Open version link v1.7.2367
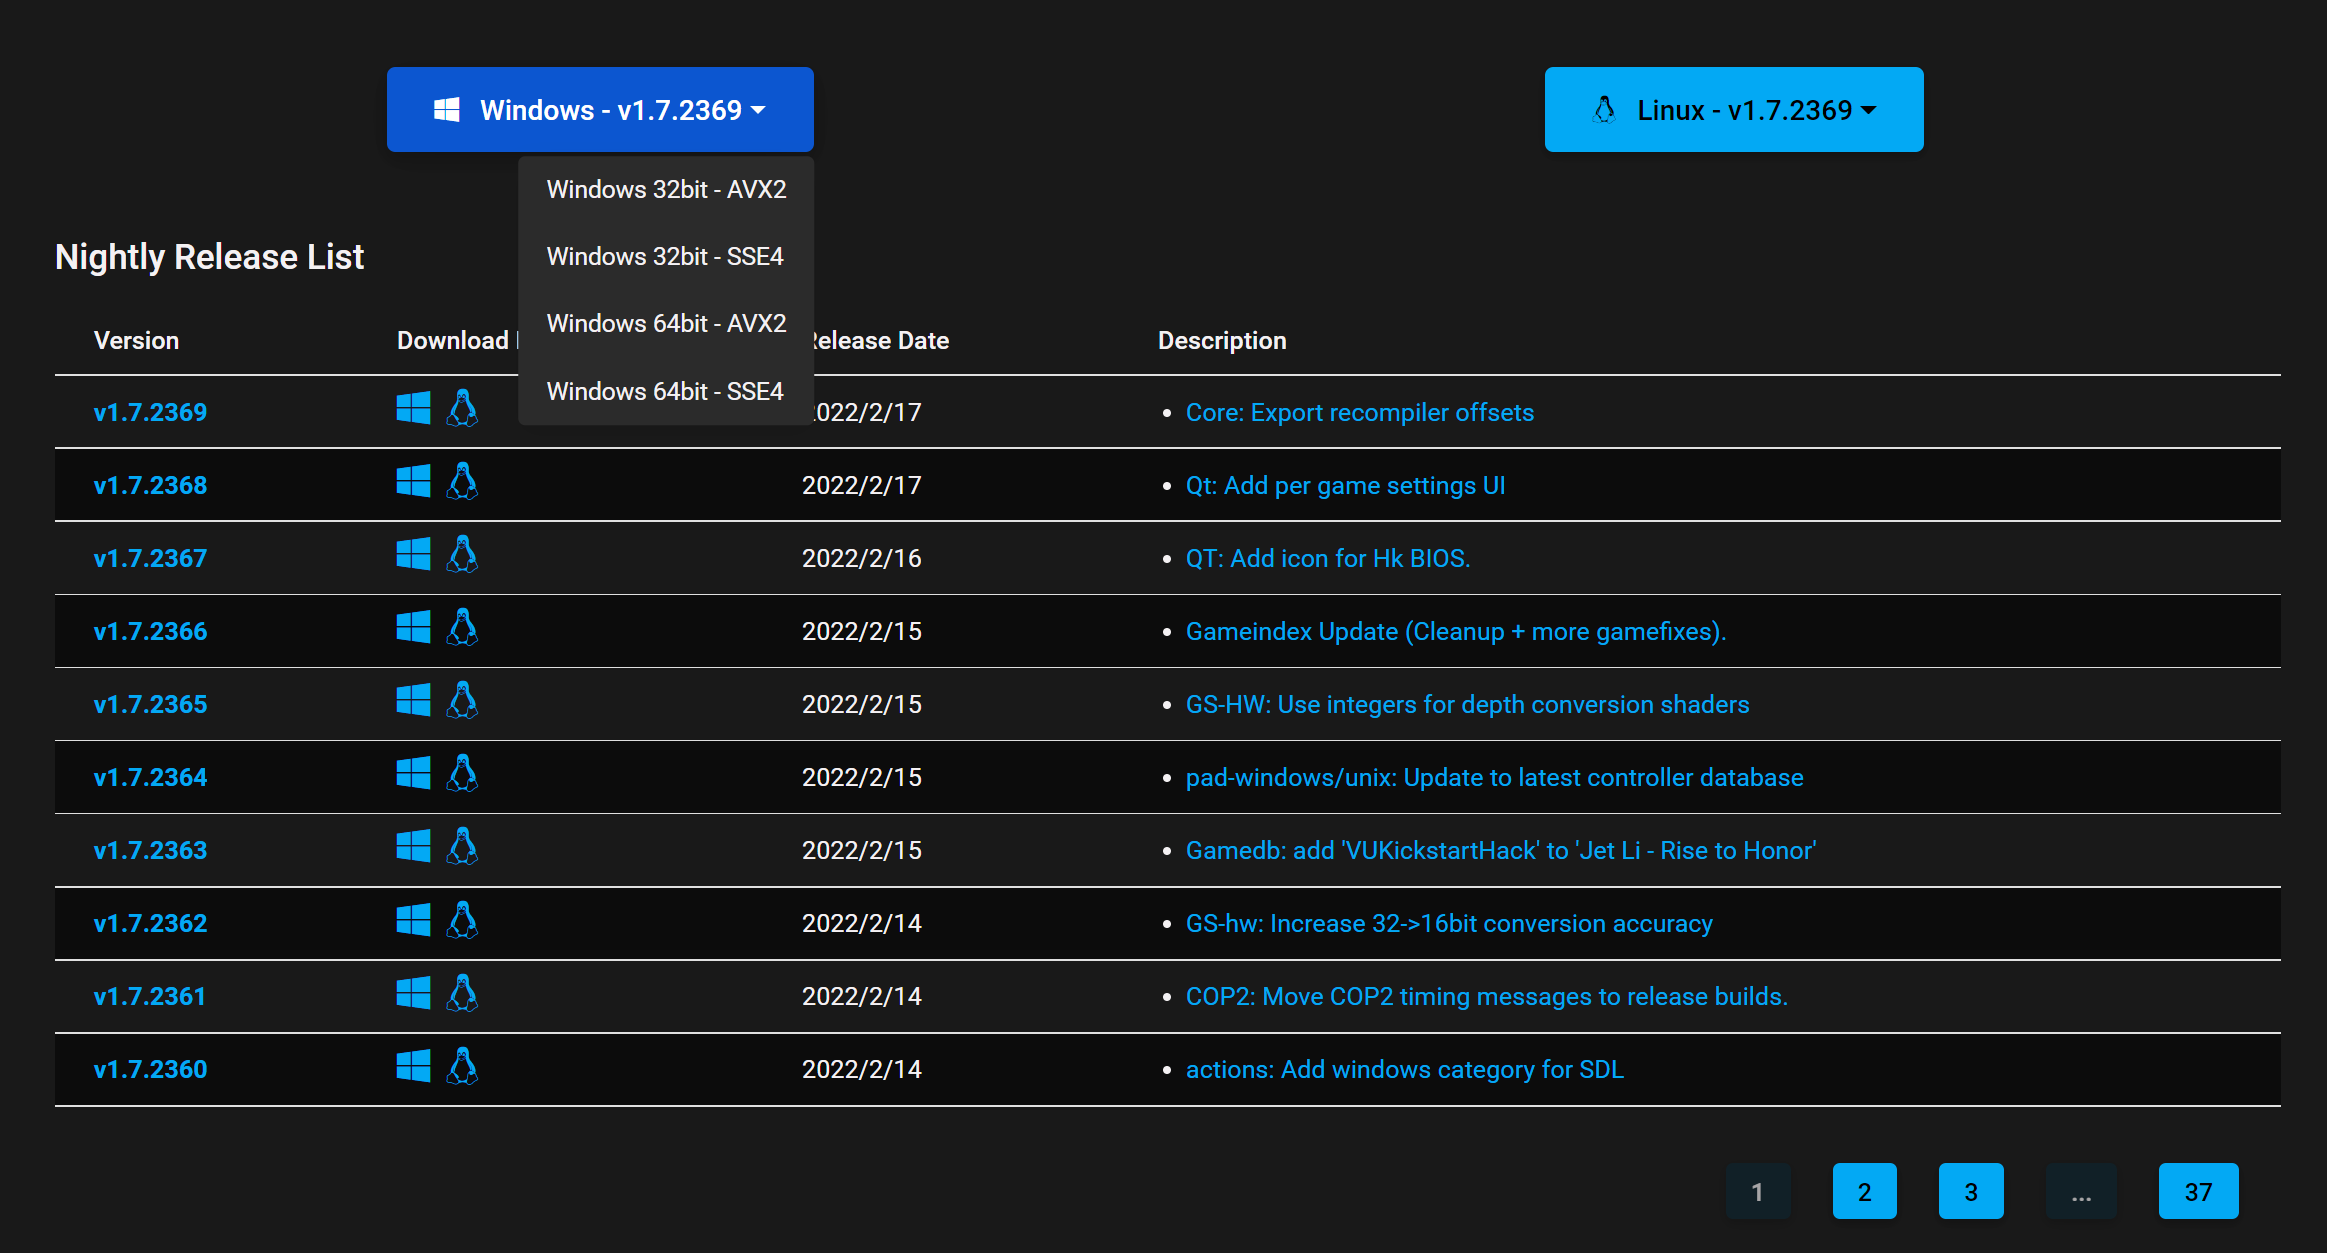 [150, 558]
